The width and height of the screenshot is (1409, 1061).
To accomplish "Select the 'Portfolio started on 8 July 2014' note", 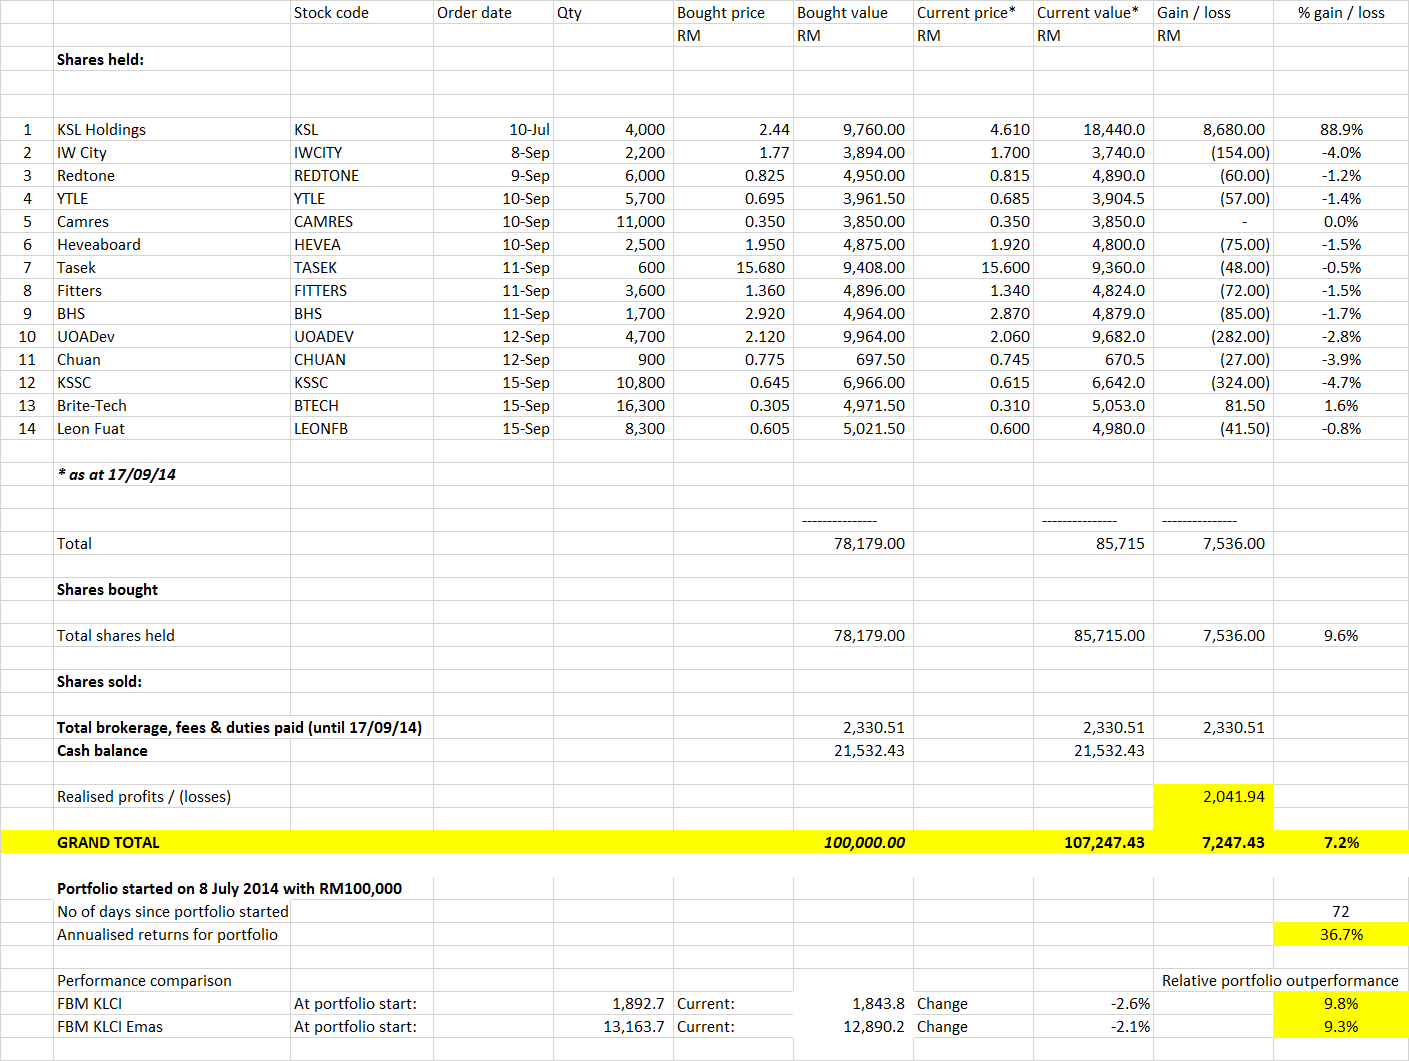I will 229,889.
